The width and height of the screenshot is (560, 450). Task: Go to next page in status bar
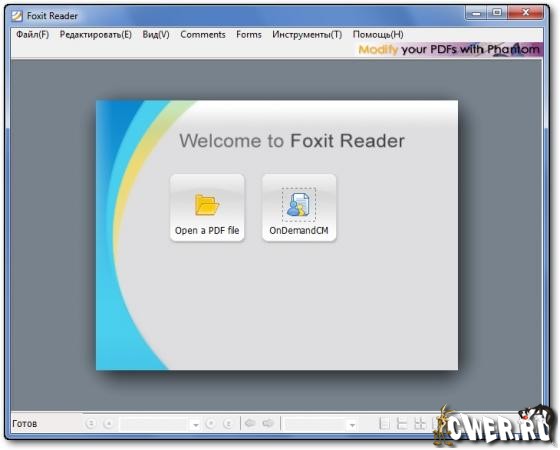(x=211, y=424)
